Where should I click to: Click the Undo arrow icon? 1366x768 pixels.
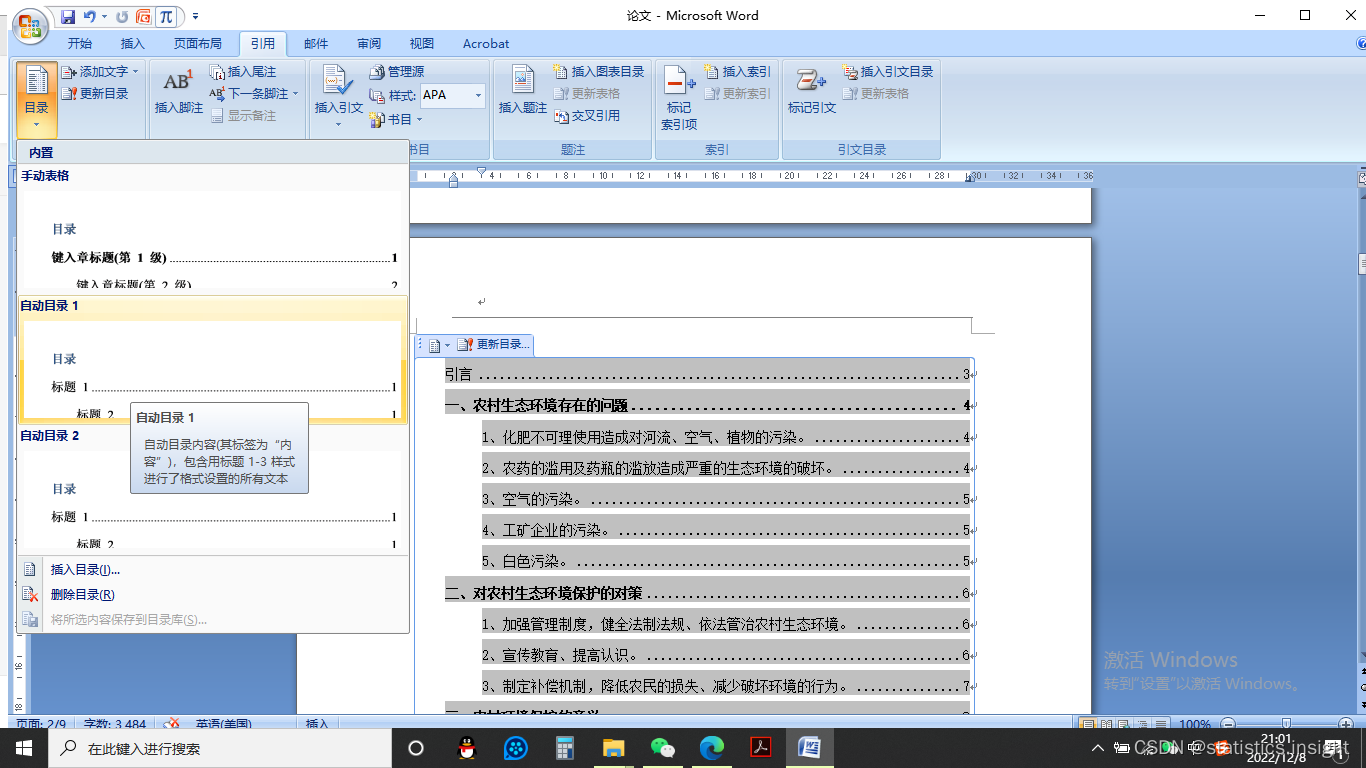click(90, 16)
